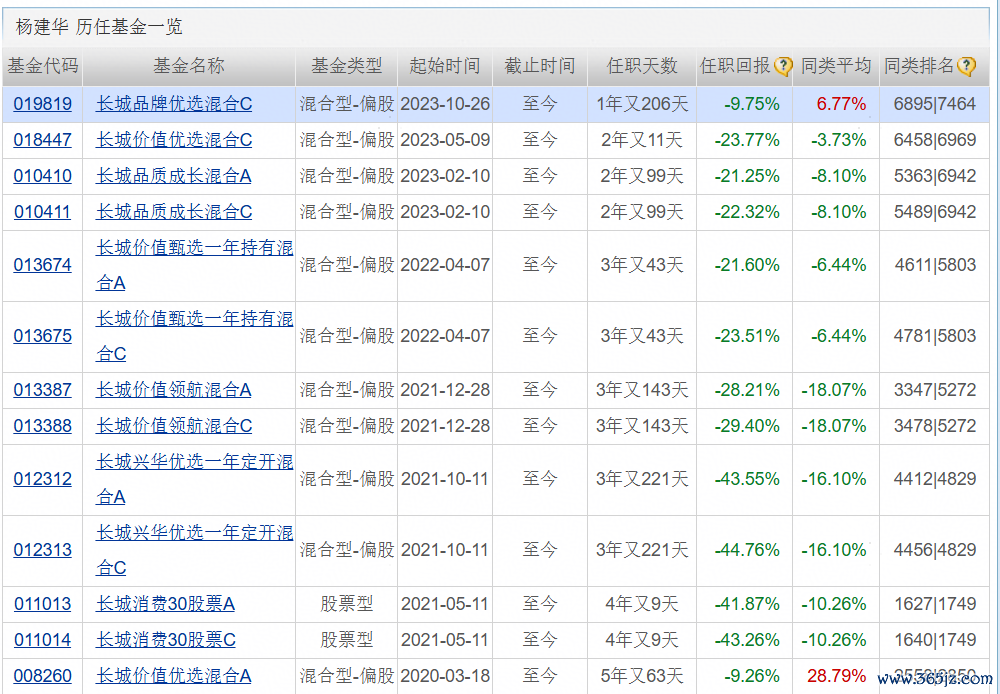Open fund code 019819 link

pyautogui.click(x=43, y=104)
